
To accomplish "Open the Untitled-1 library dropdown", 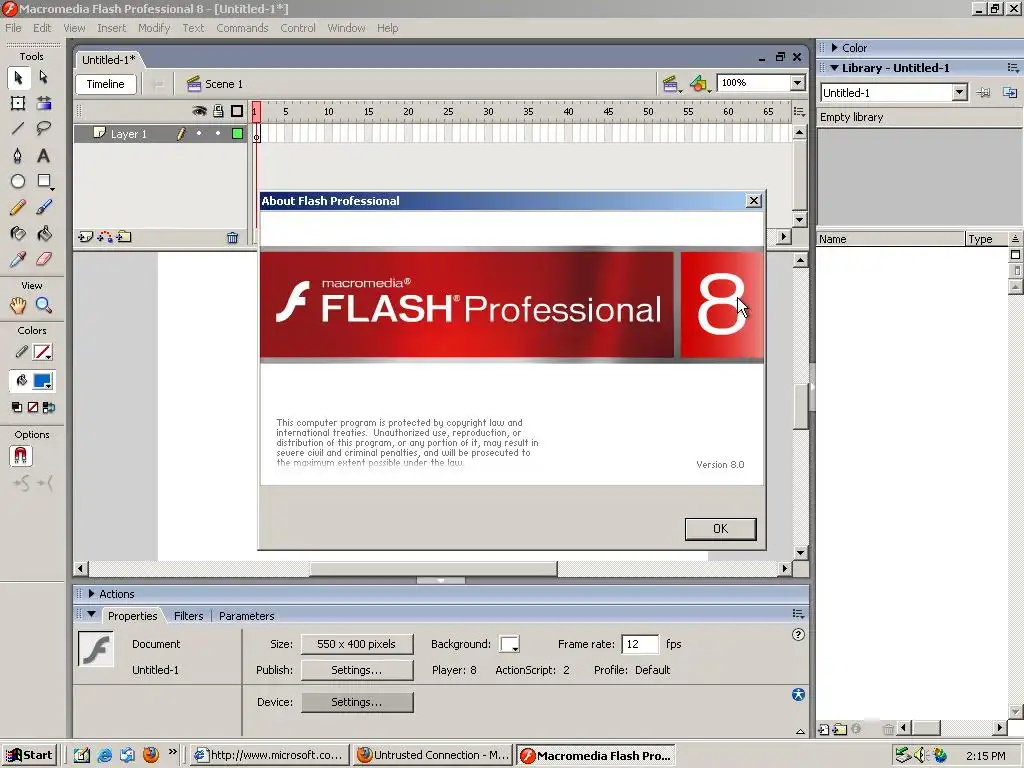I will (x=959, y=93).
